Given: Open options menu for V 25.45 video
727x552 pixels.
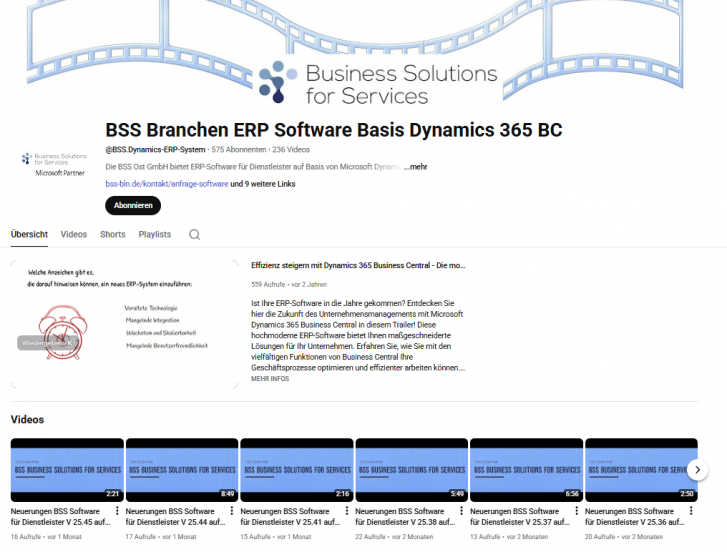Looking at the screenshot, I should 117,511.
